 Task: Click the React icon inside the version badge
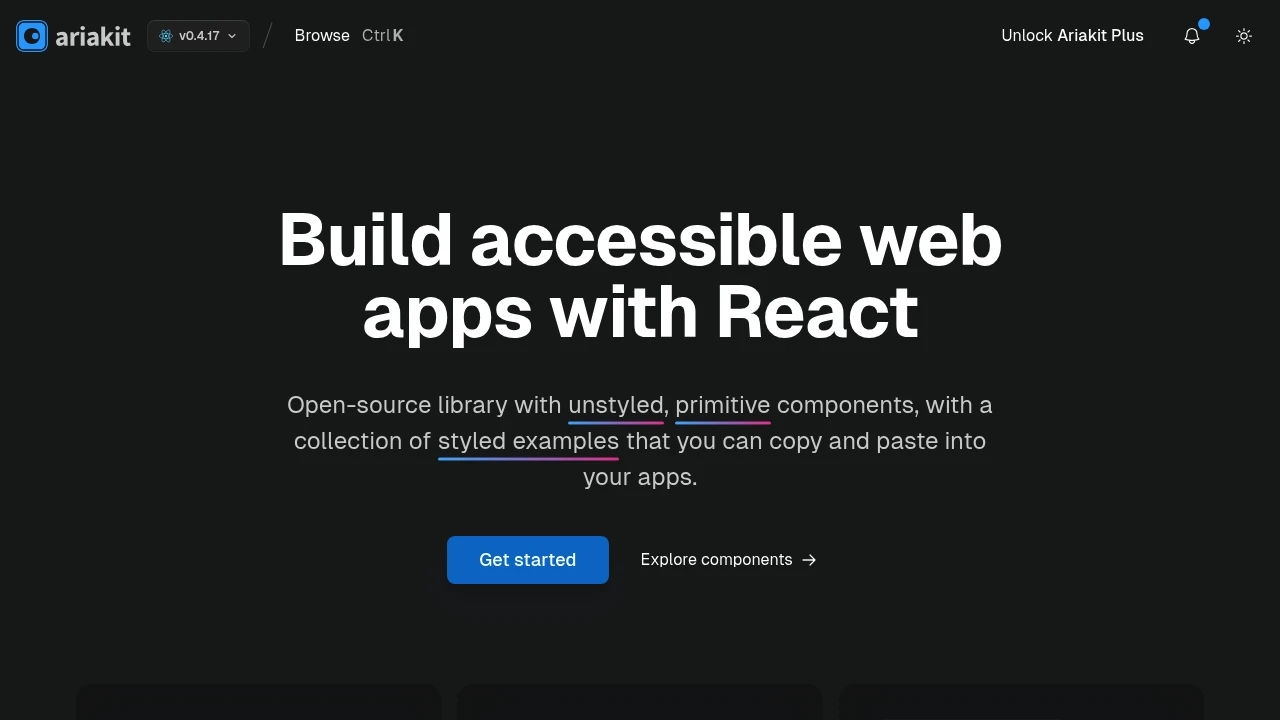[166, 35]
